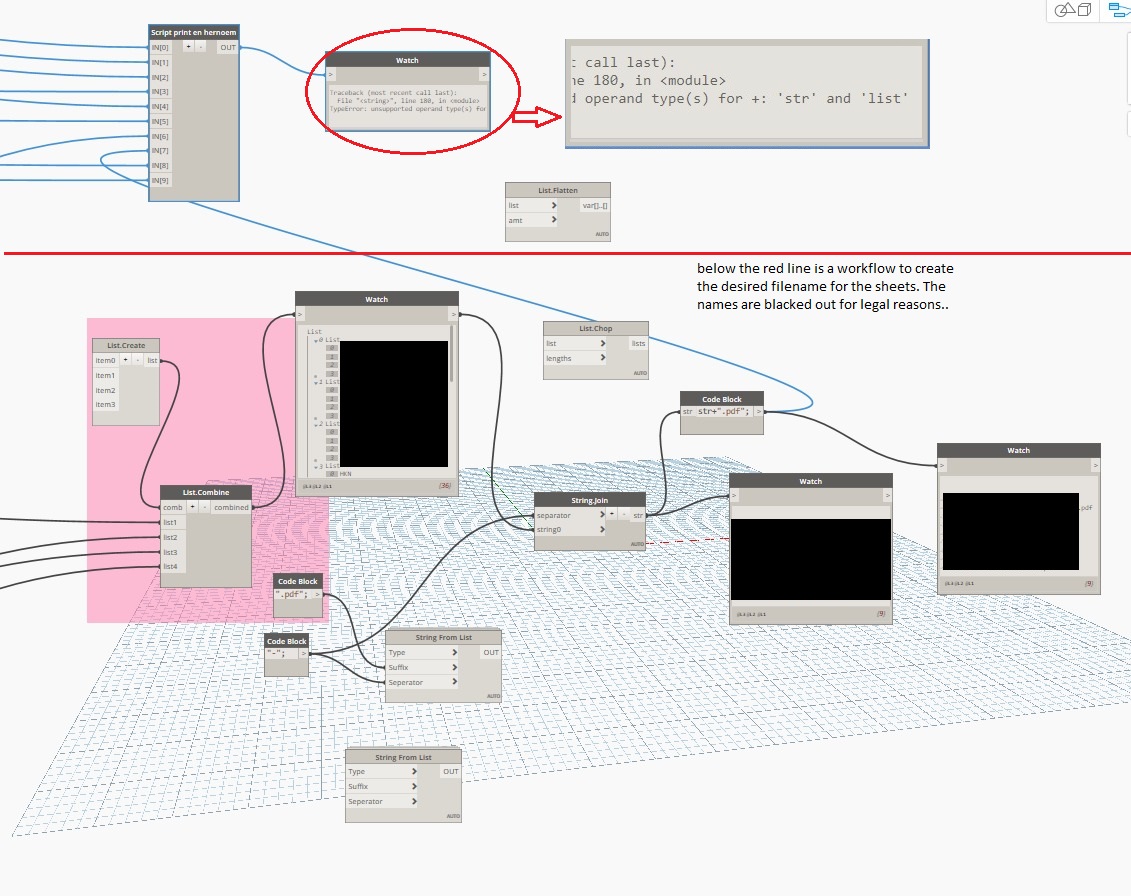Viewport: 1131px width, 896px height.
Task: Click the combined output port
Action: click(231, 507)
